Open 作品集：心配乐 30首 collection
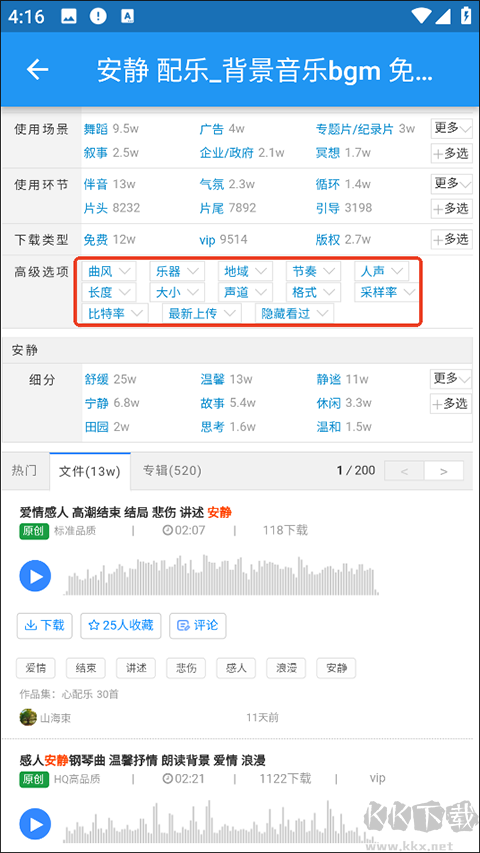 point(69,695)
